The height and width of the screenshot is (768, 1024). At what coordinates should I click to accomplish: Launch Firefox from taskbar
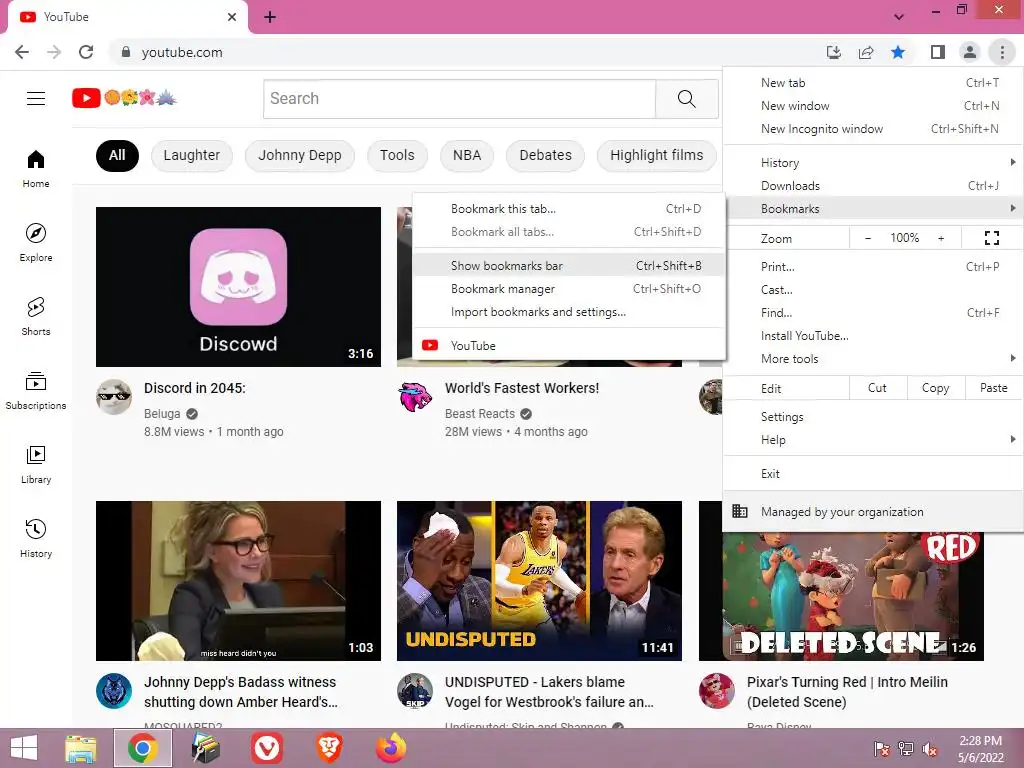click(391, 748)
